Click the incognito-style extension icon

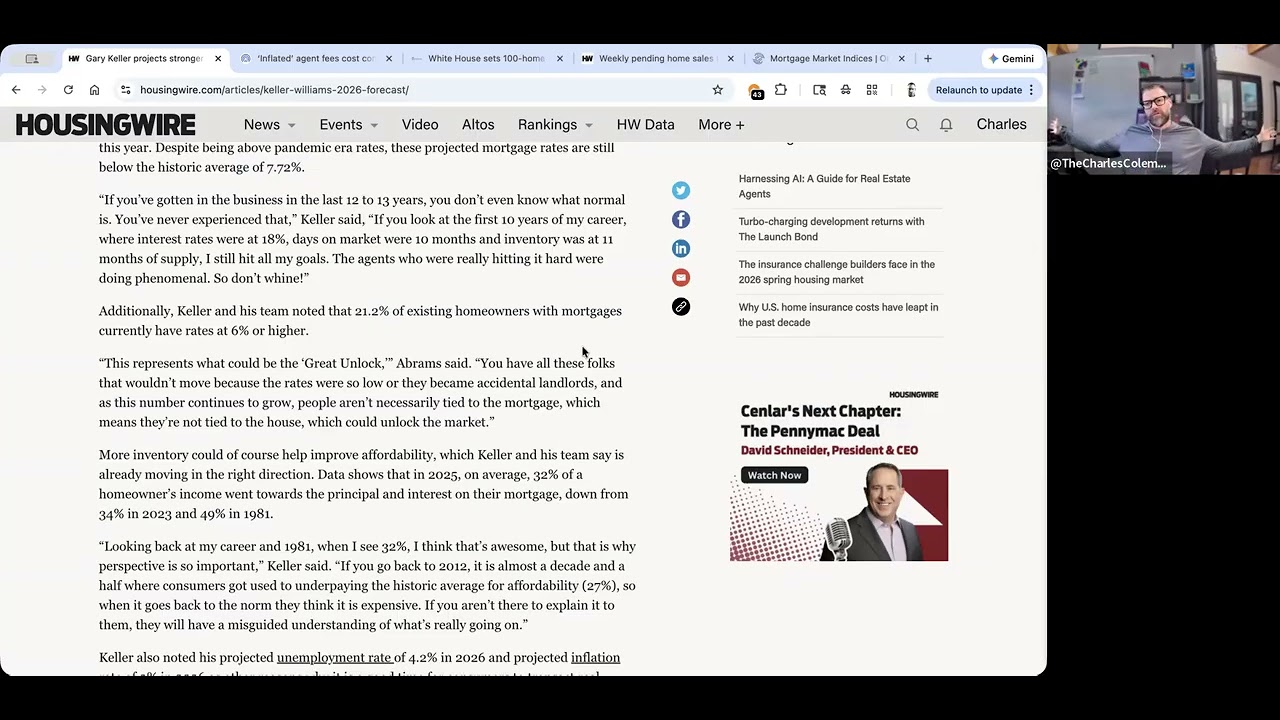[846, 90]
